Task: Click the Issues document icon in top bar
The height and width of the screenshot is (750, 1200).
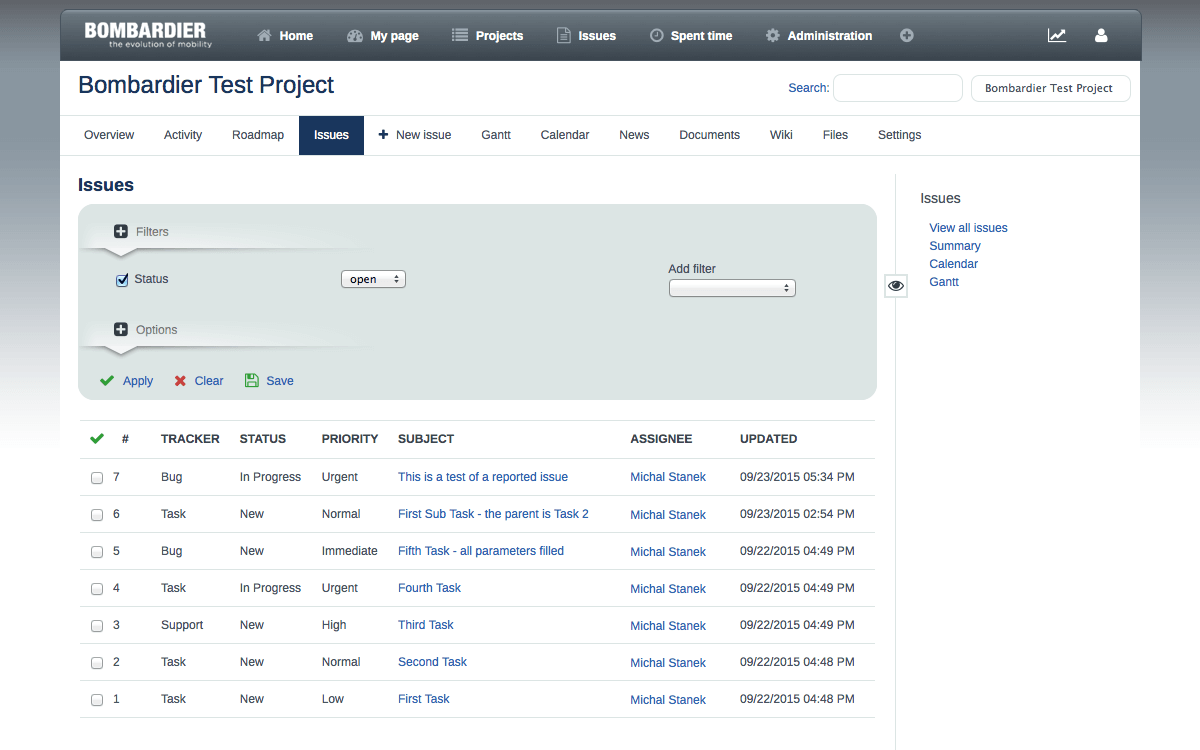Action: click(x=564, y=35)
